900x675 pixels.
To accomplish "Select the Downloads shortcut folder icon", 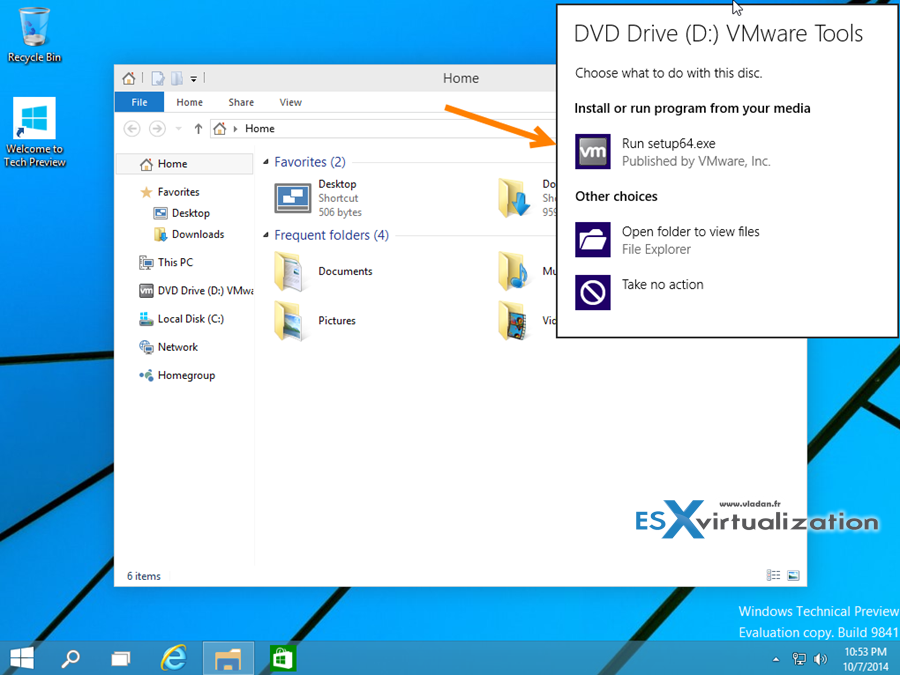I will tap(514, 198).
